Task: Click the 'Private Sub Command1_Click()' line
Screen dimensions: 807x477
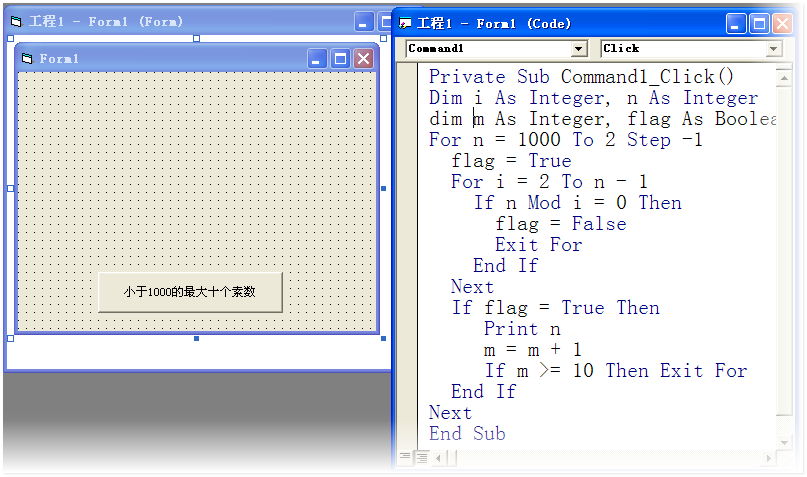Action: point(581,77)
